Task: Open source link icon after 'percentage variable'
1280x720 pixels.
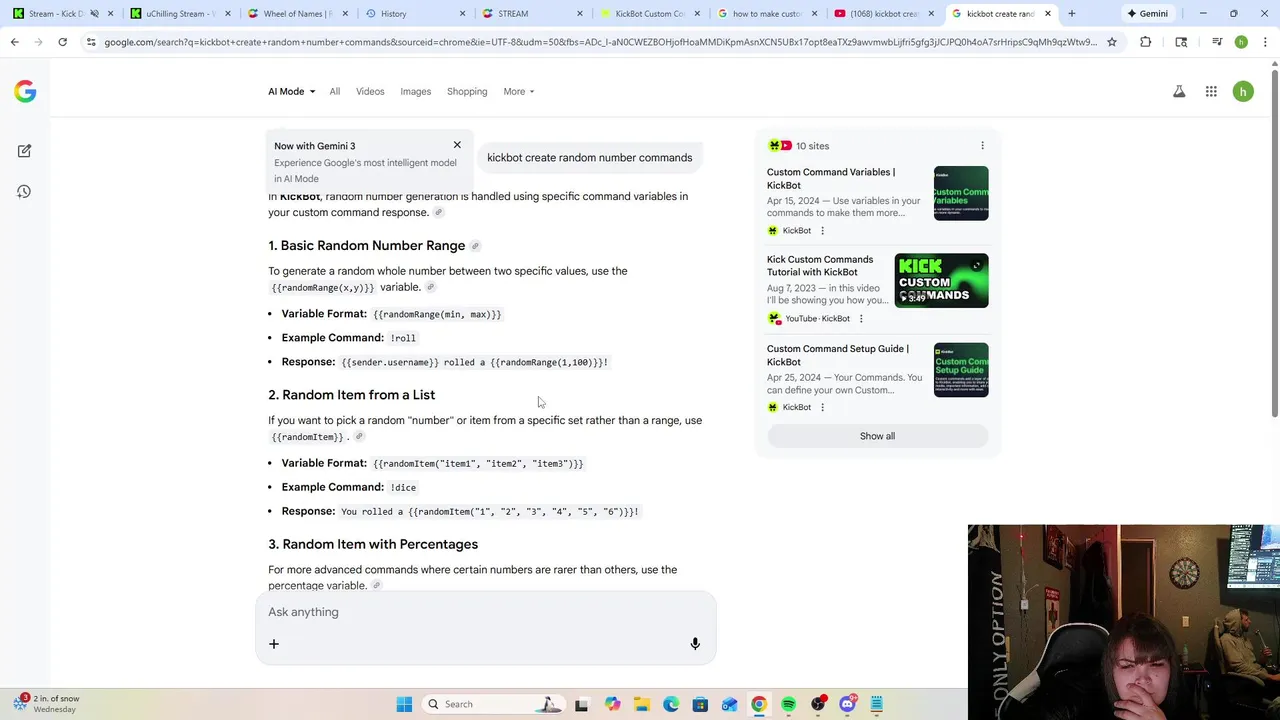Action: coord(376,585)
